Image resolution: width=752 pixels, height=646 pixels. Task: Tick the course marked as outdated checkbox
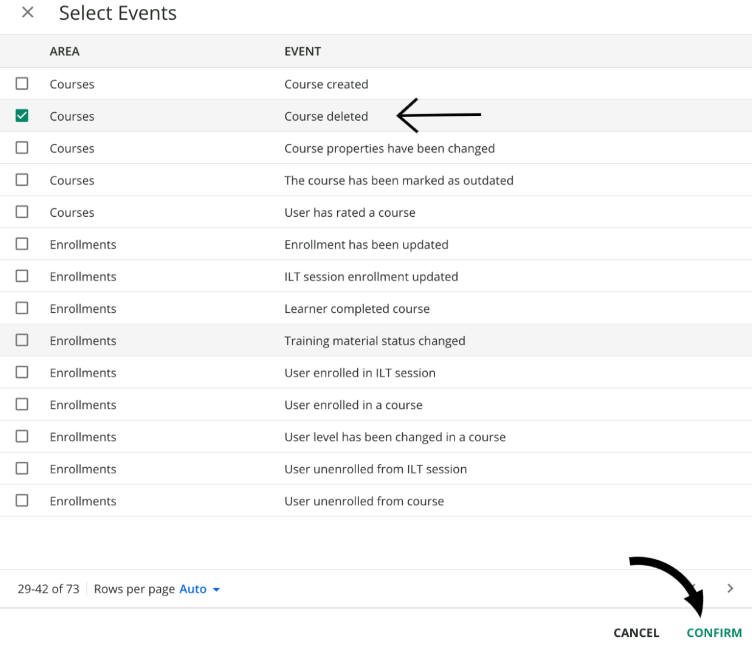click(22, 180)
